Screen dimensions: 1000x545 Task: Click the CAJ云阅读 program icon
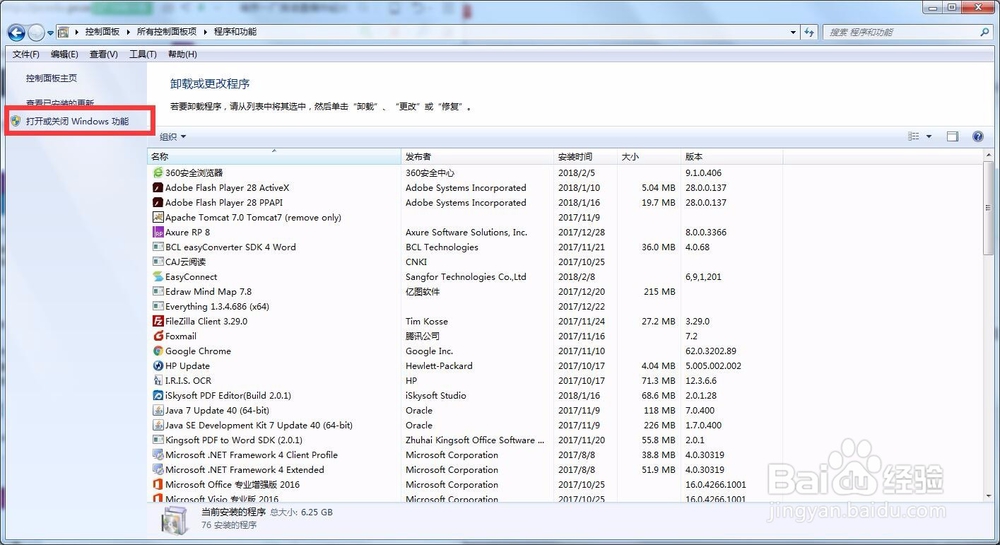click(x=158, y=261)
